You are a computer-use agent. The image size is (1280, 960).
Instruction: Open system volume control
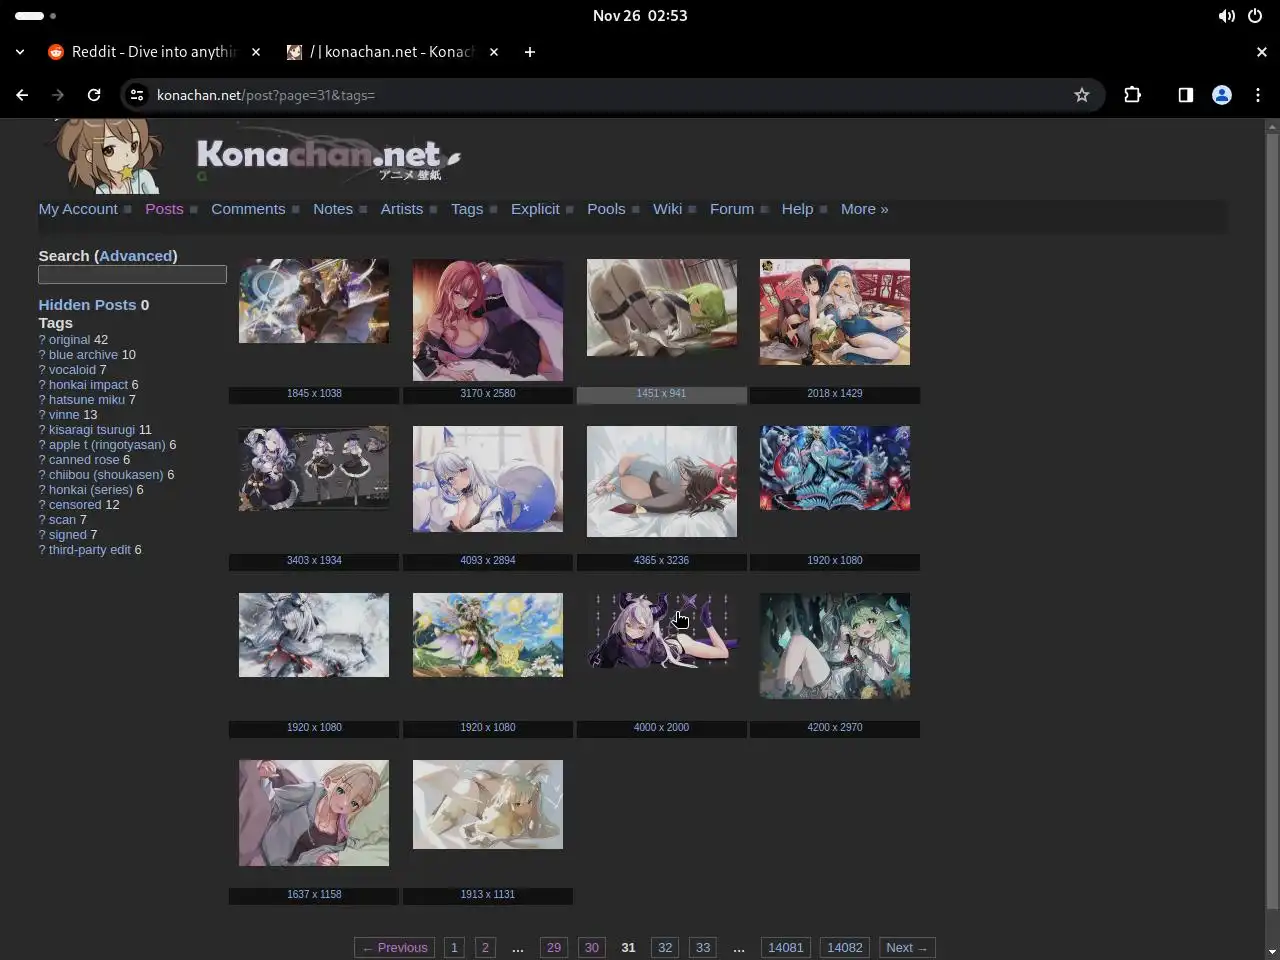tap(1226, 16)
